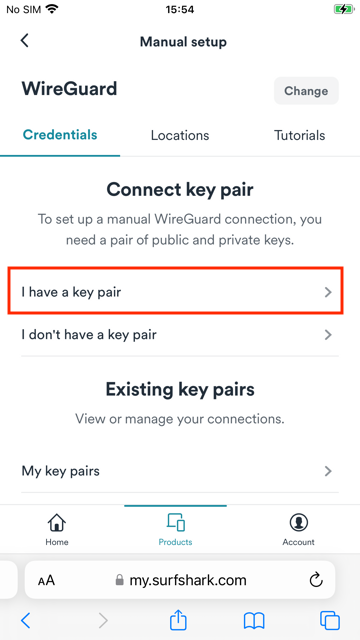Expand the My key pairs chevron
360x640 pixels.
[328, 471]
